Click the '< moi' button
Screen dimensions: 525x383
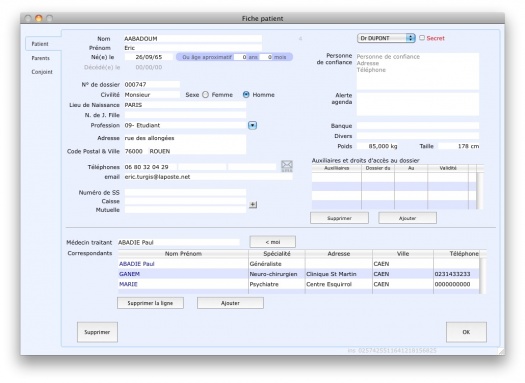point(273,242)
